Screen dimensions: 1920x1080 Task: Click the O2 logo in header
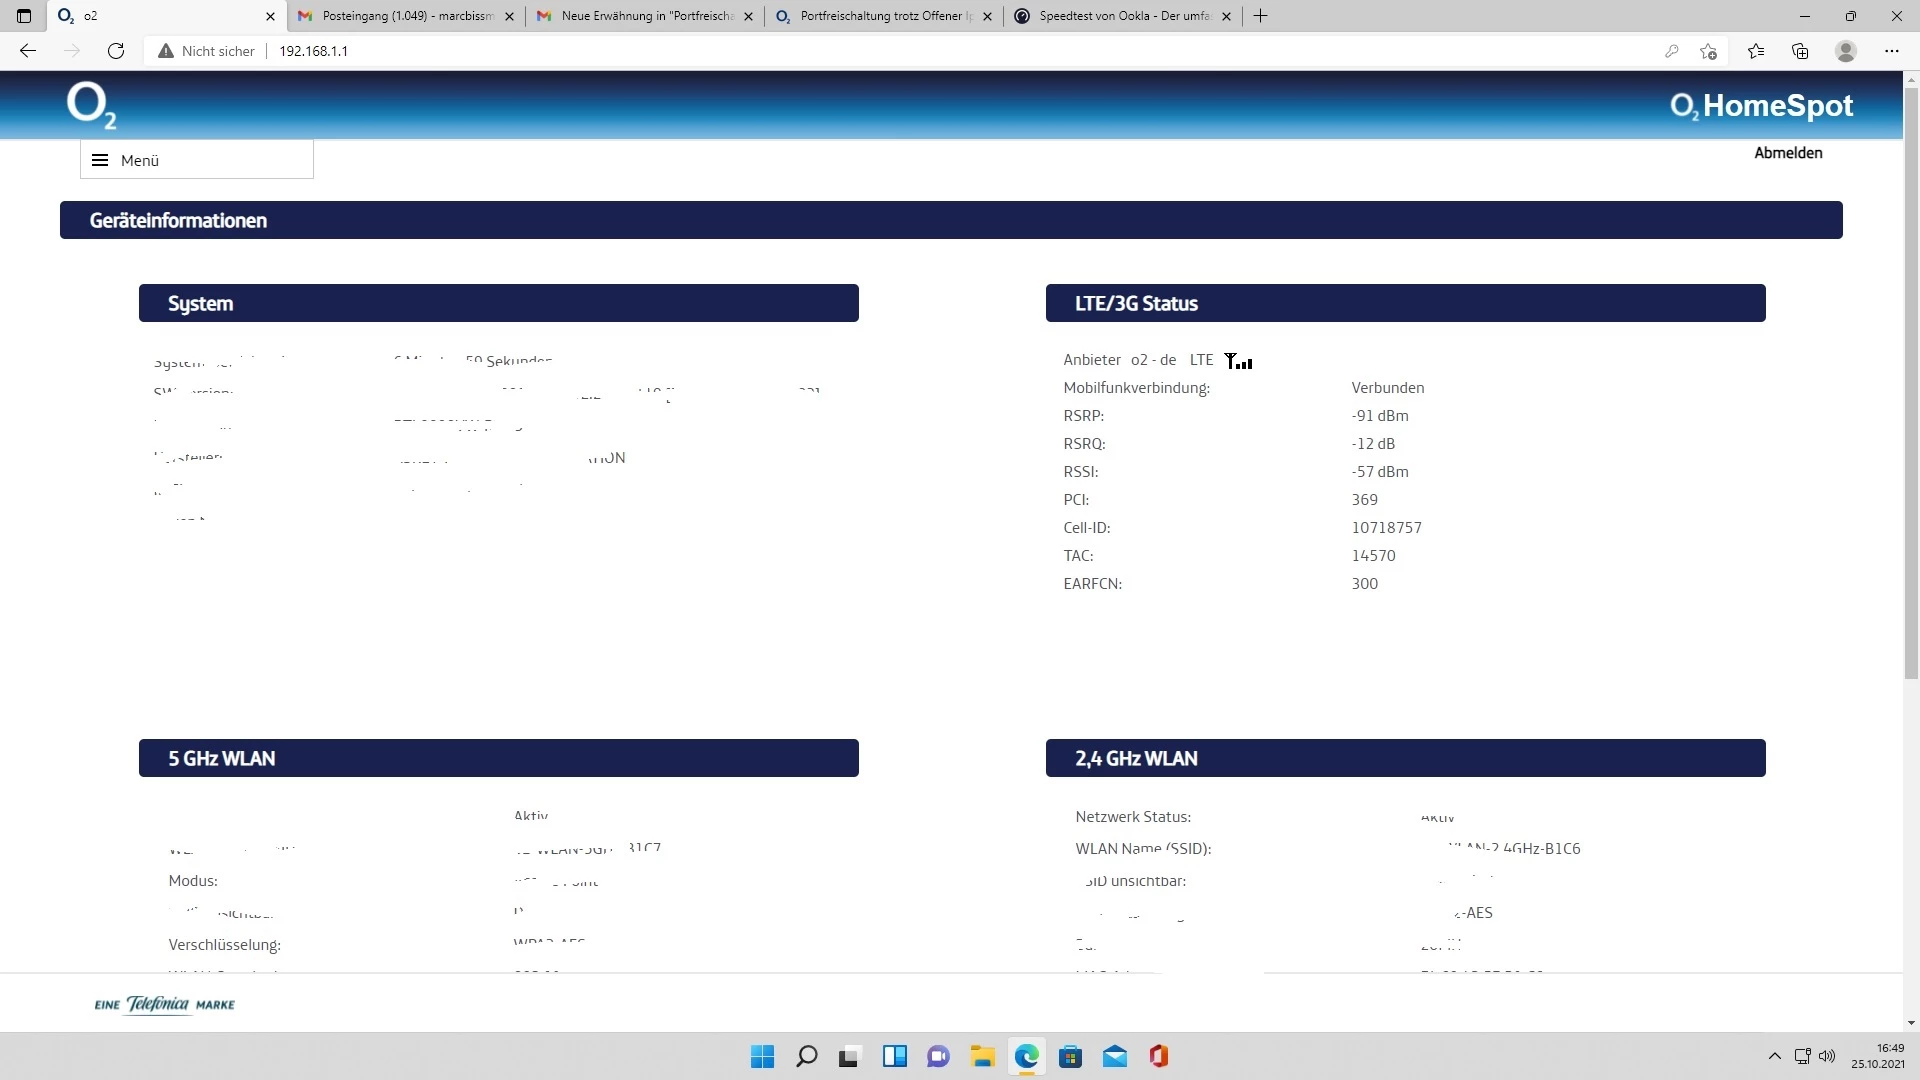(x=91, y=106)
